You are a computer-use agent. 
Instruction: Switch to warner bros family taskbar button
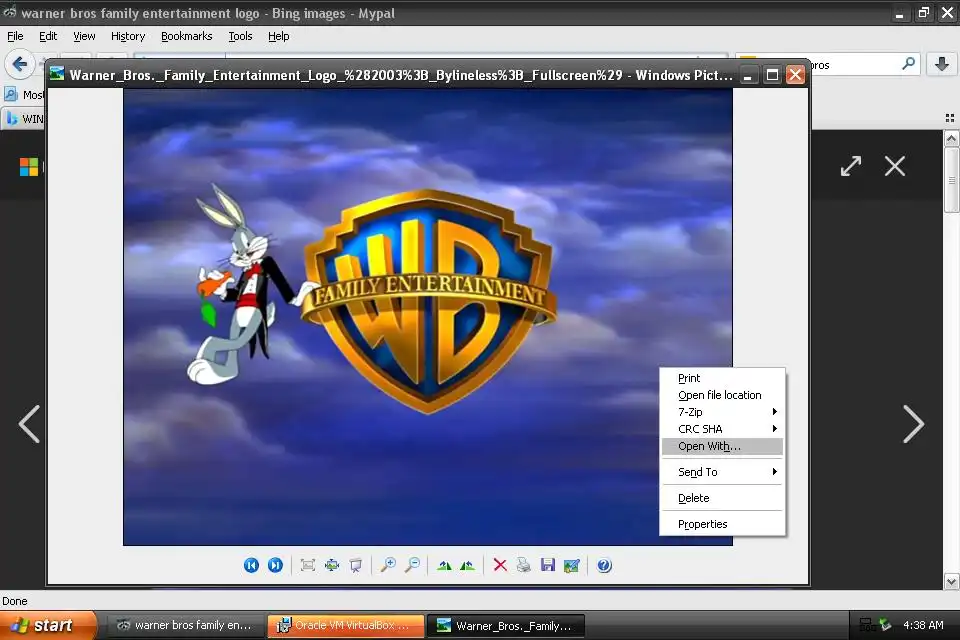pos(185,625)
